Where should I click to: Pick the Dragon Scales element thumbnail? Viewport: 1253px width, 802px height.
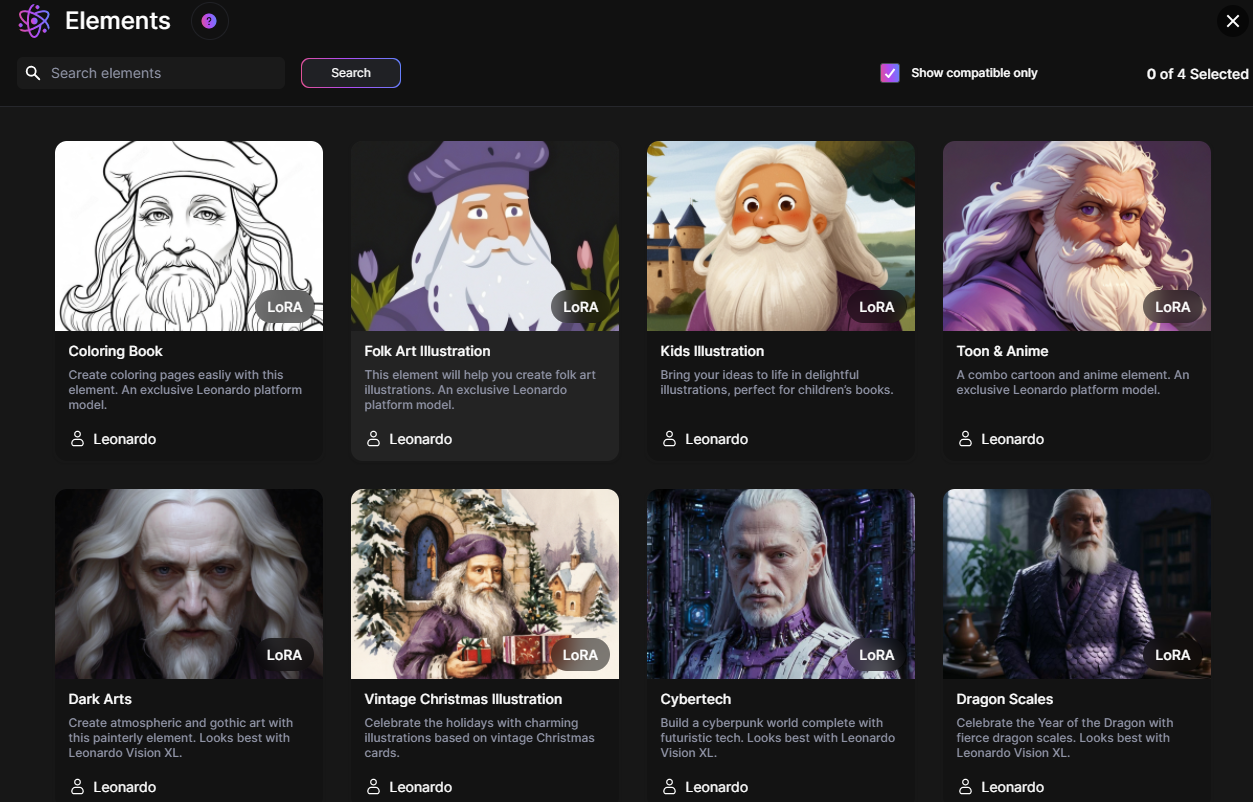tap(1077, 584)
